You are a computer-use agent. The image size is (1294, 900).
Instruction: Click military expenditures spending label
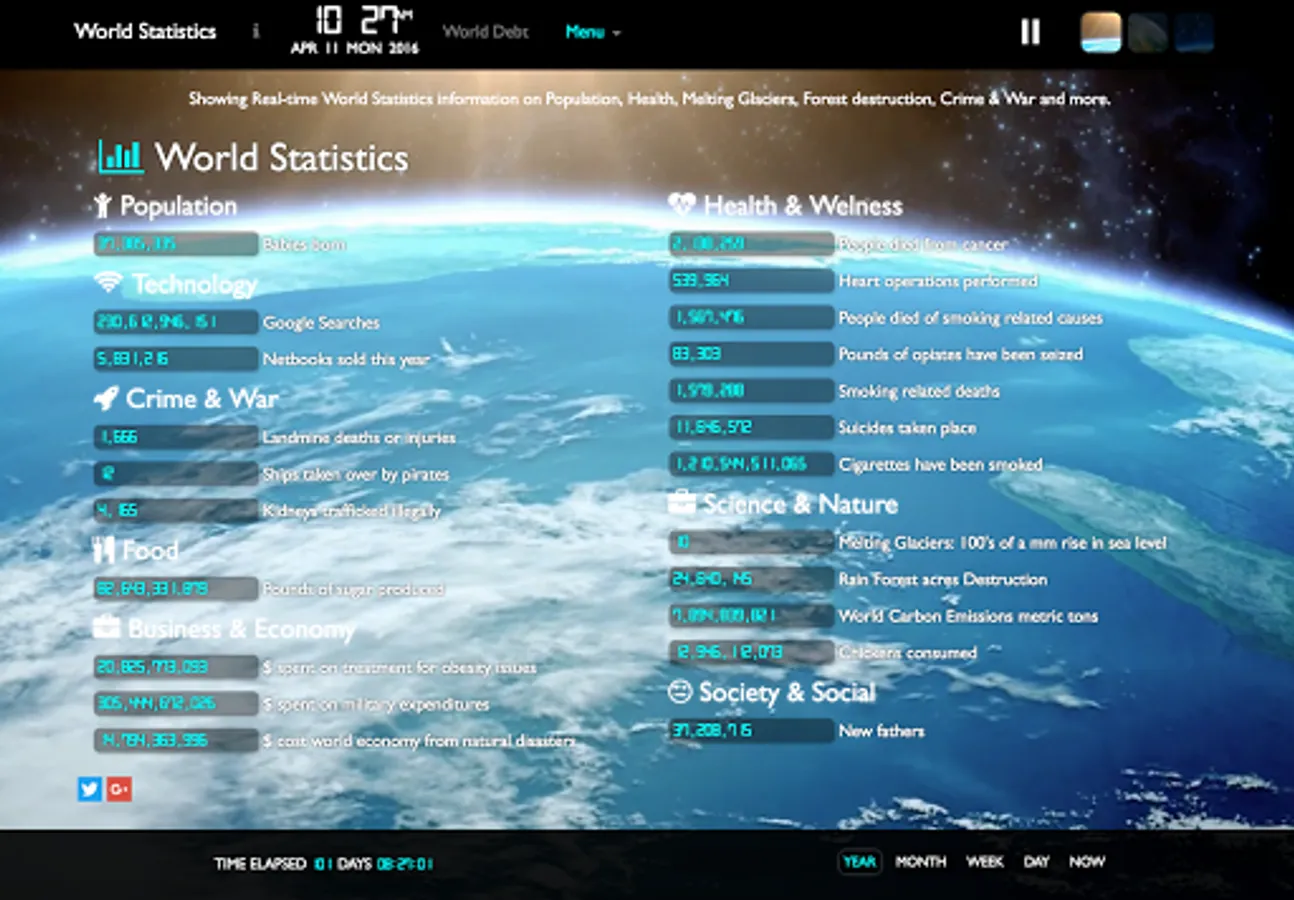376,704
